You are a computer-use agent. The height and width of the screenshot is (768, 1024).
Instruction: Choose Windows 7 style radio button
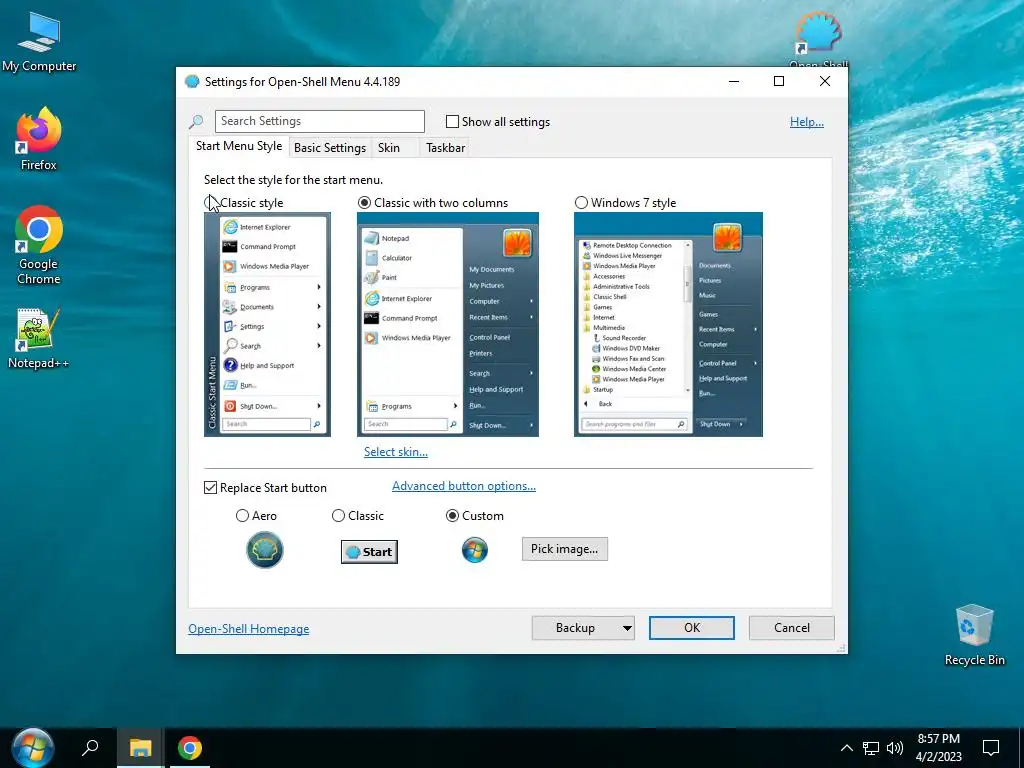pos(581,202)
